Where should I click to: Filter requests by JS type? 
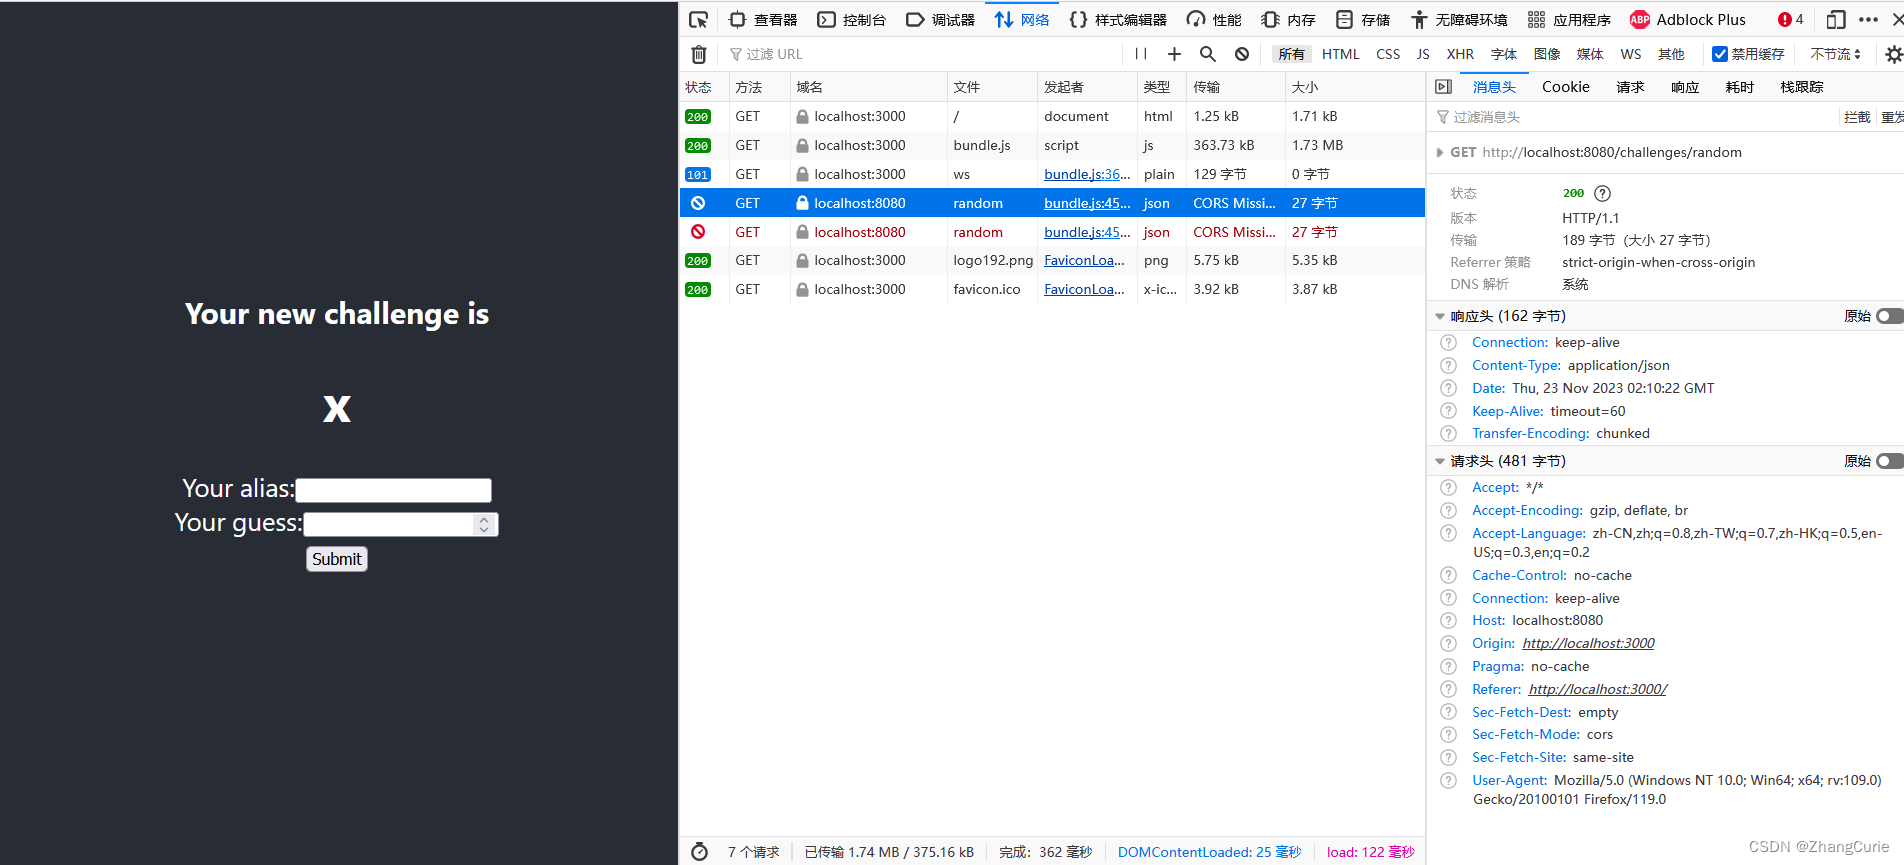[x=1423, y=54]
